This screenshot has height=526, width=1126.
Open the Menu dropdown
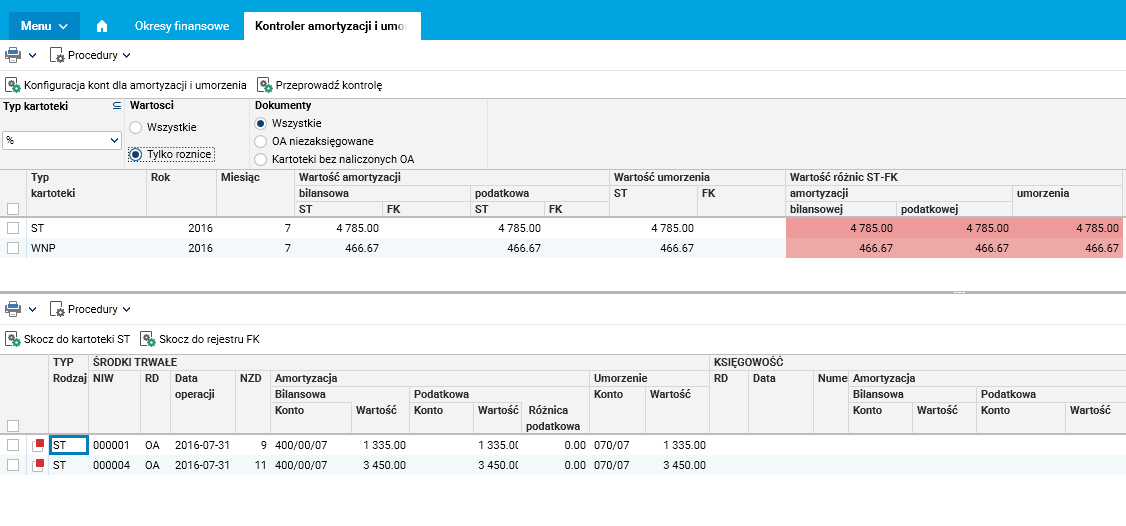click(x=44, y=25)
